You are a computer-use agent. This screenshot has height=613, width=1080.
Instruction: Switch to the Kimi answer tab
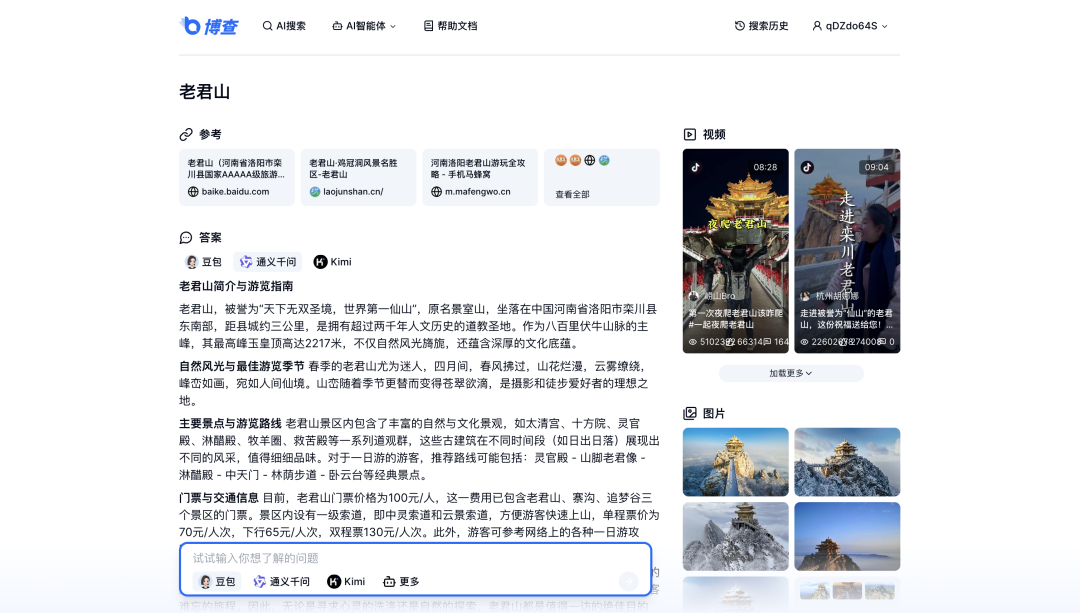coord(333,262)
